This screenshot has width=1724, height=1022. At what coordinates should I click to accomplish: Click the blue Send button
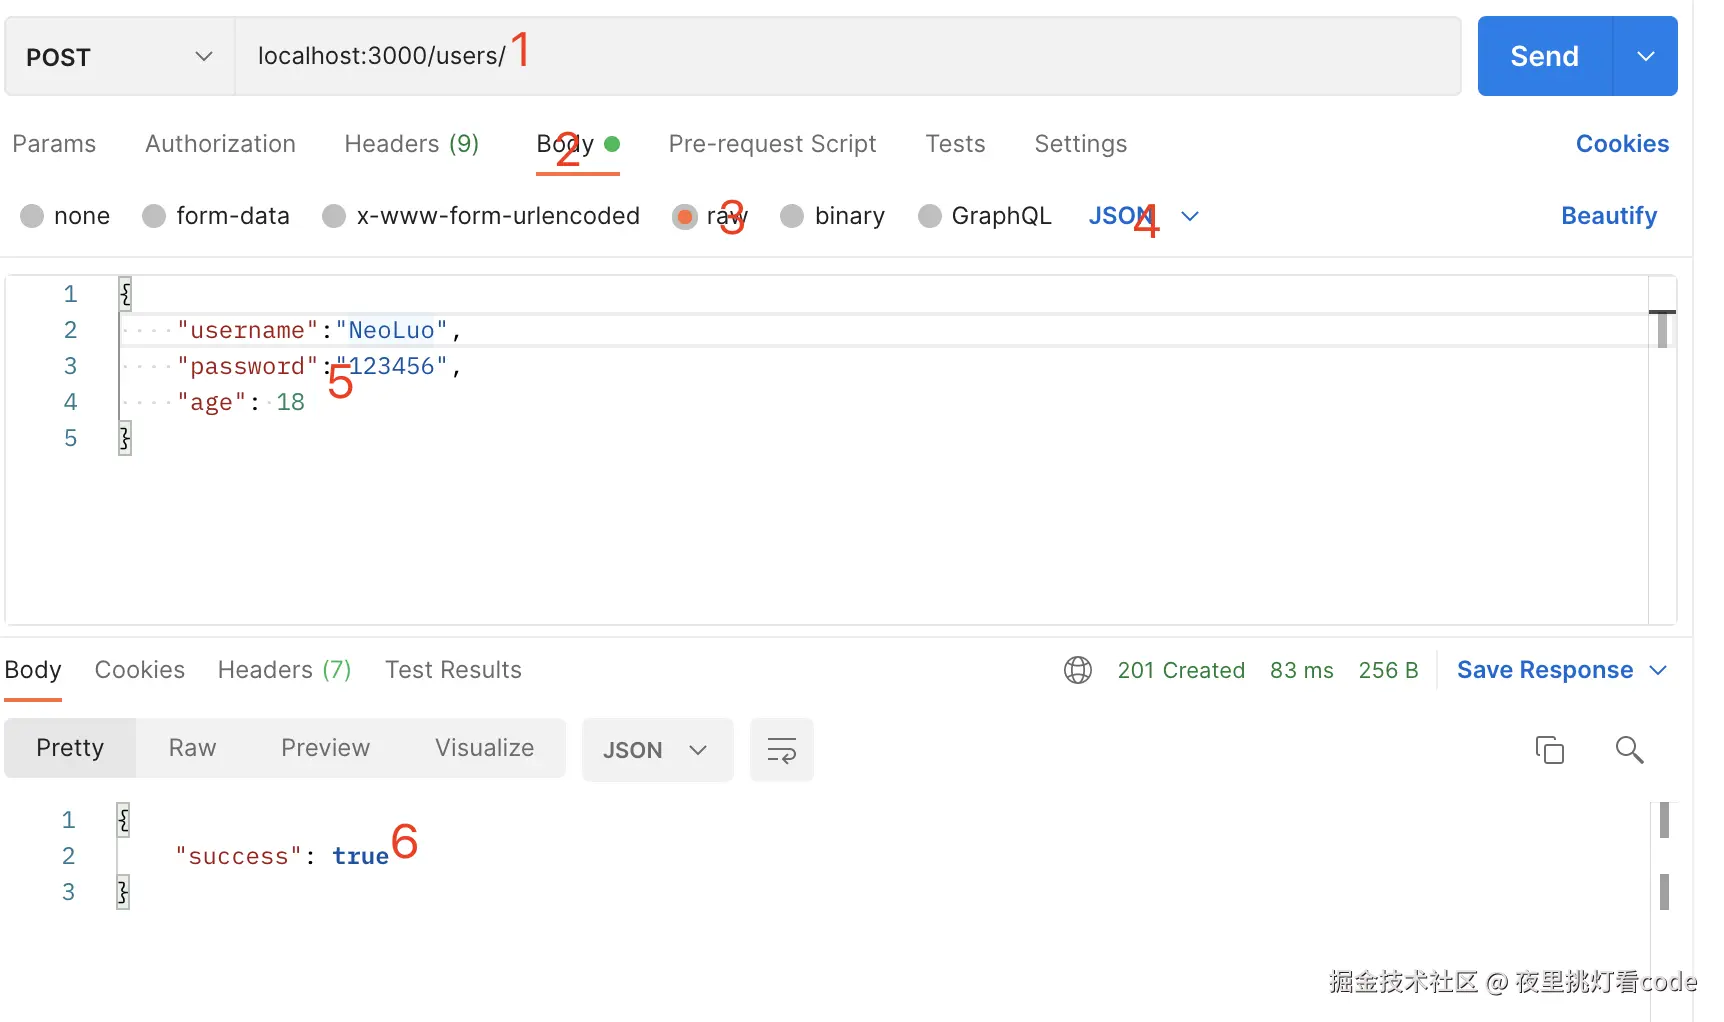1544,57
